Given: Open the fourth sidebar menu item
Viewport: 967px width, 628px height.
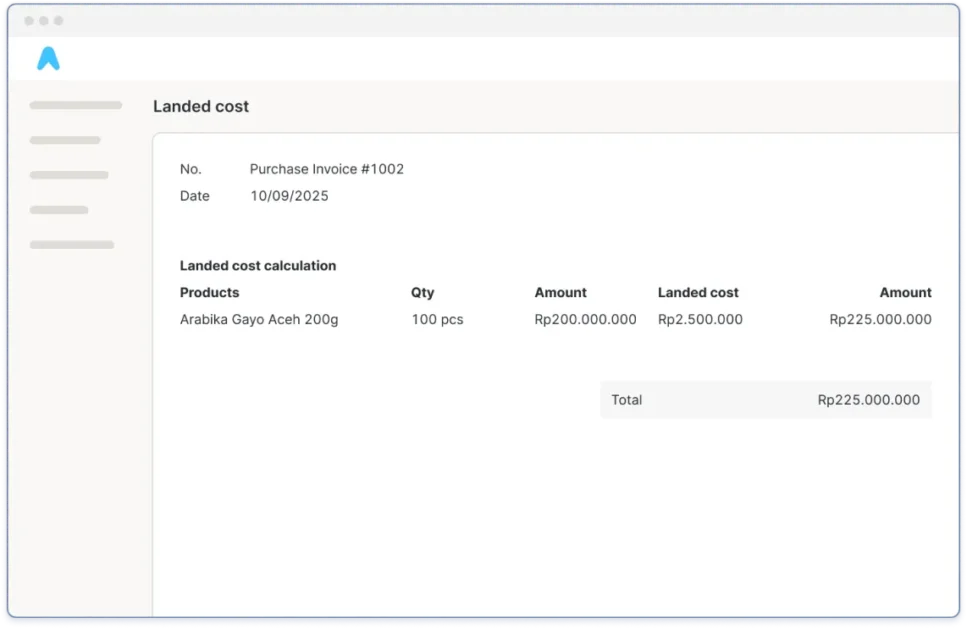Looking at the screenshot, I should click(x=59, y=210).
